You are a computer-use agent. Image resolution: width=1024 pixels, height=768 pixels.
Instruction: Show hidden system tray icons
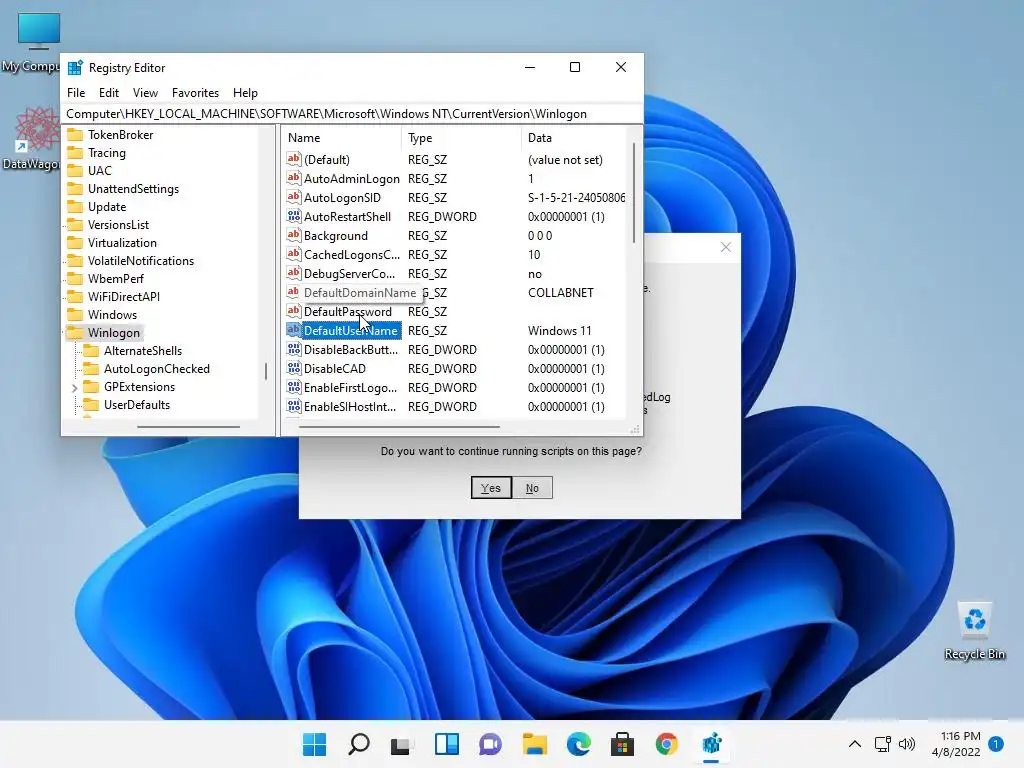click(x=854, y=744)
